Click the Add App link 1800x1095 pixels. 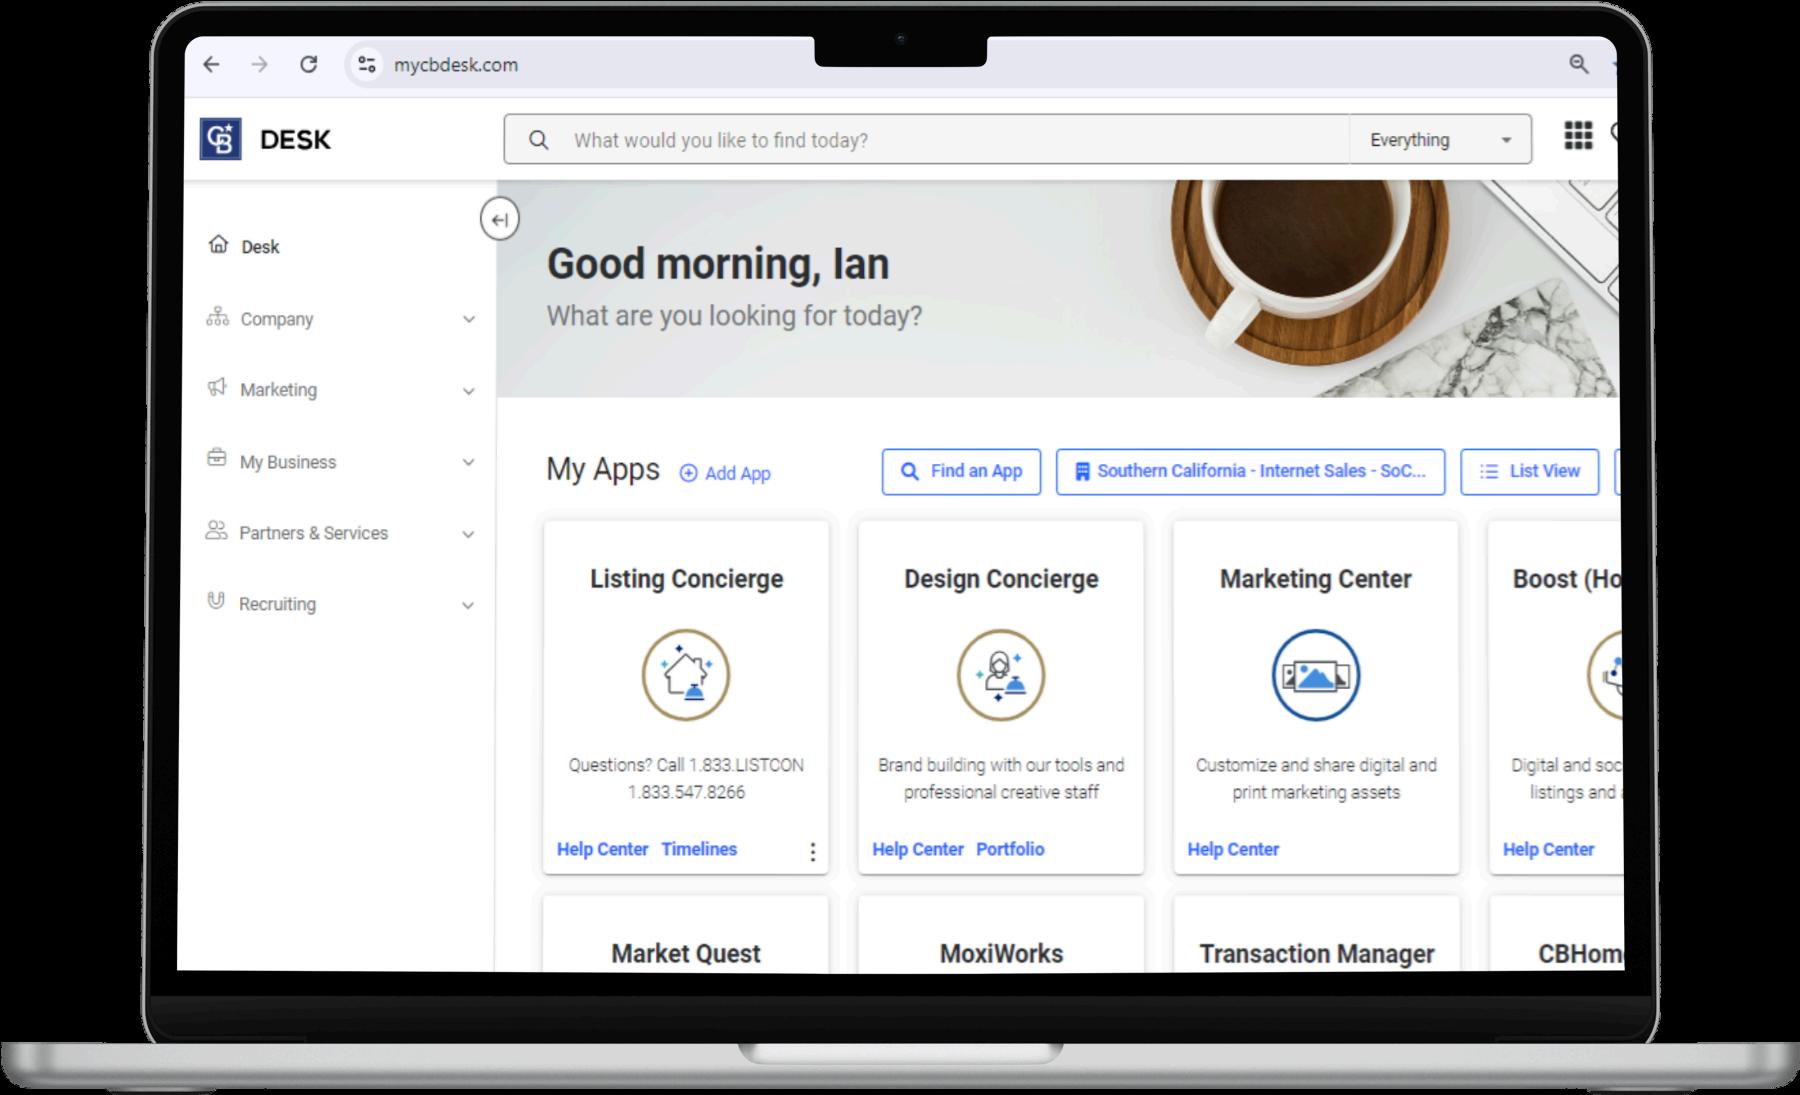coord(726,473)
